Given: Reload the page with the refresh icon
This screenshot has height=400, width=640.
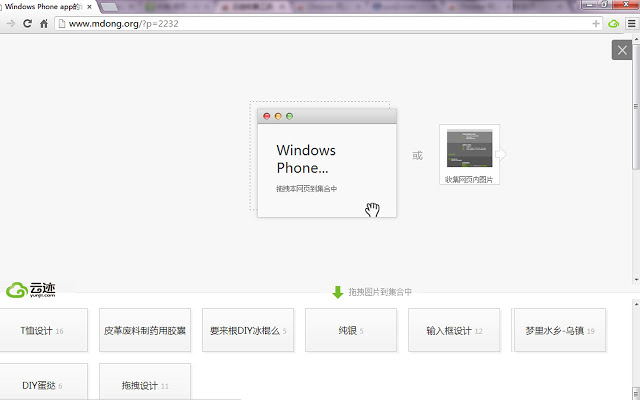Looking at the screenshot, I should point(27,24).
